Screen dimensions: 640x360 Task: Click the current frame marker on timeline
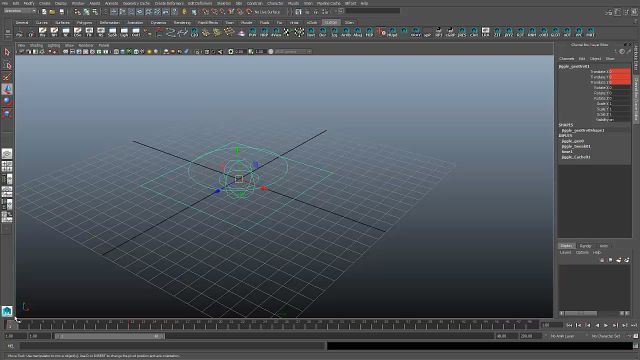[10, 325]
